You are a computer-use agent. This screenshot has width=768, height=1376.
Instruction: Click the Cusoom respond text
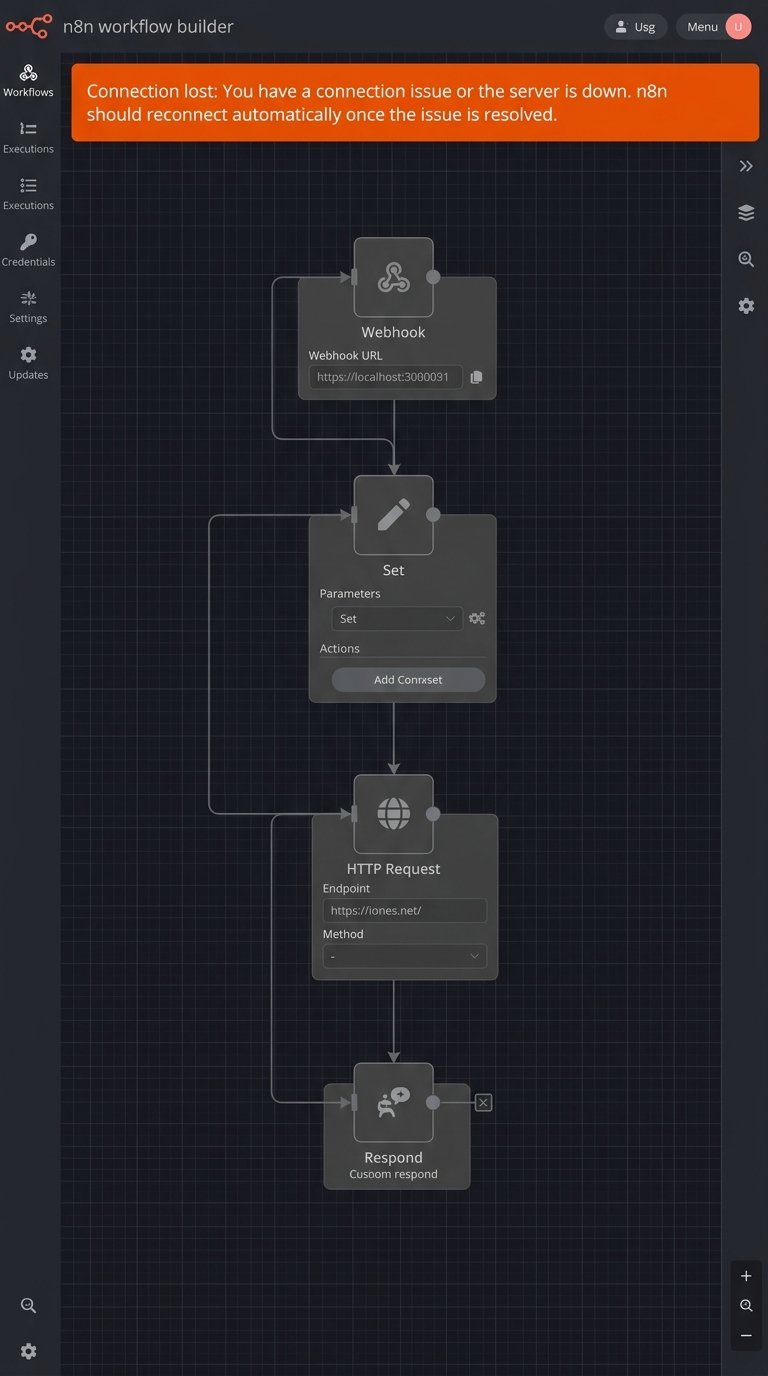[x=393, y=1174]
